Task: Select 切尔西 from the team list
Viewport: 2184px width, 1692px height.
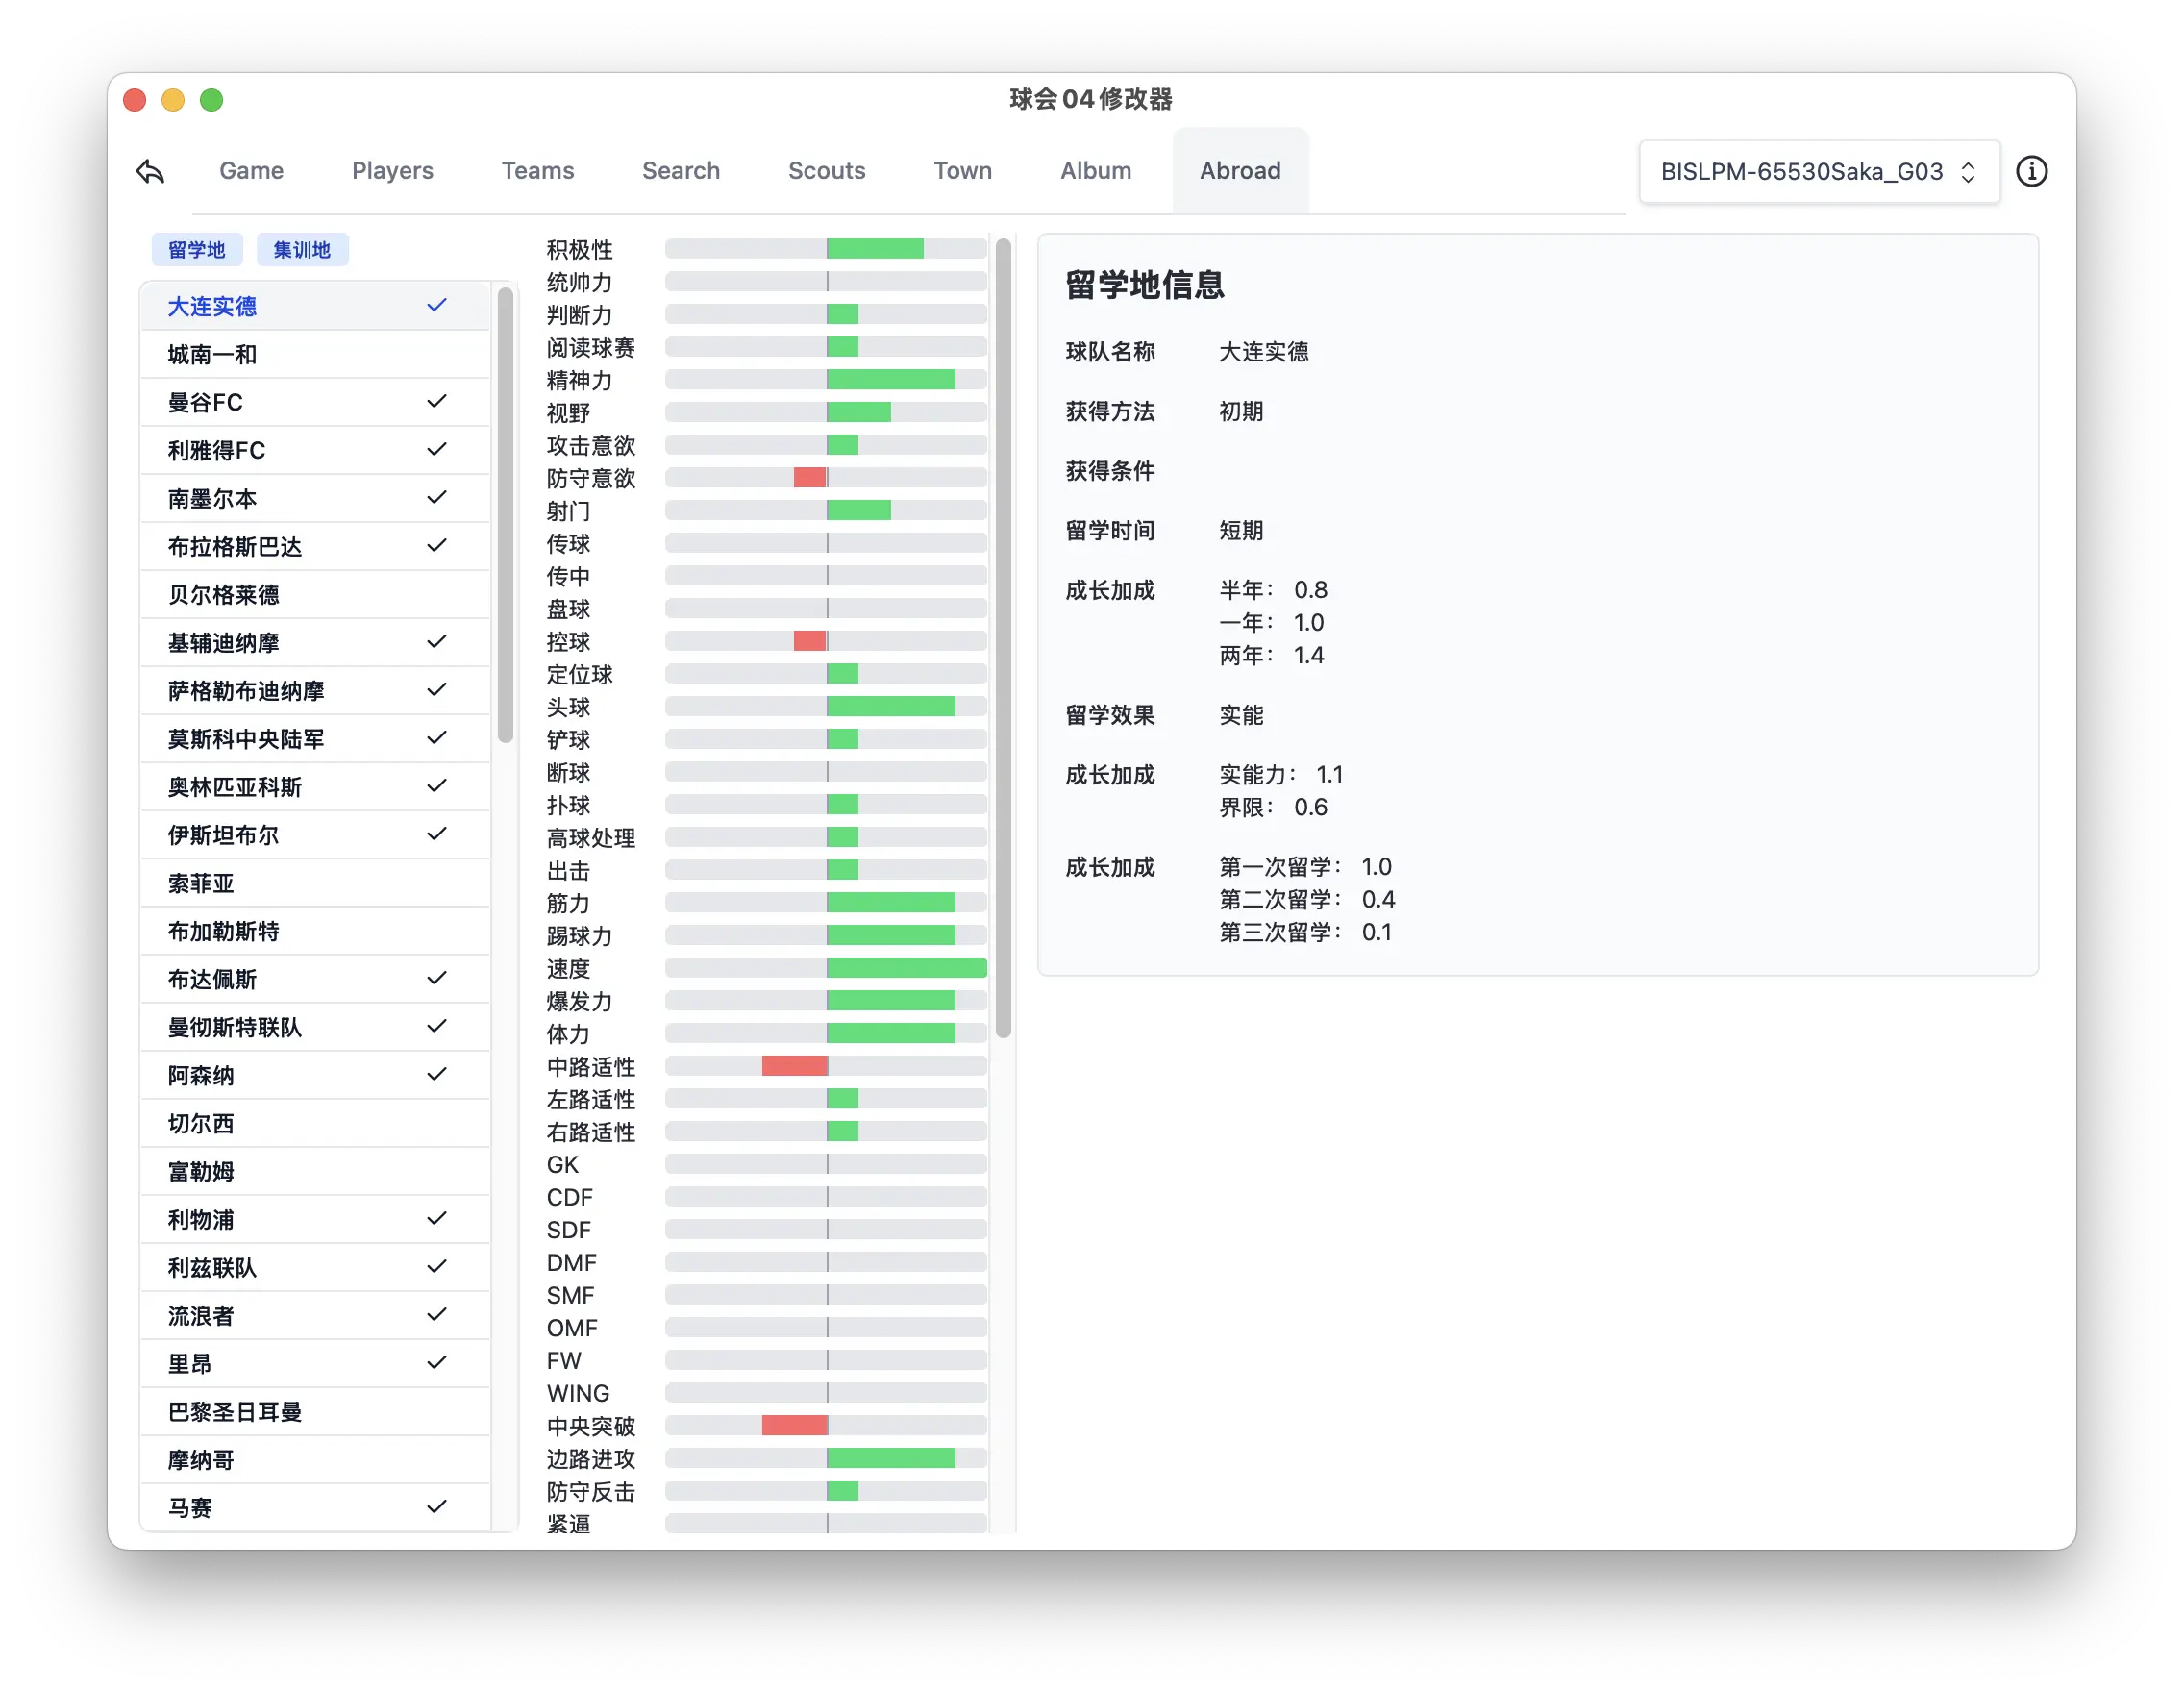Action: [250, 1122]
